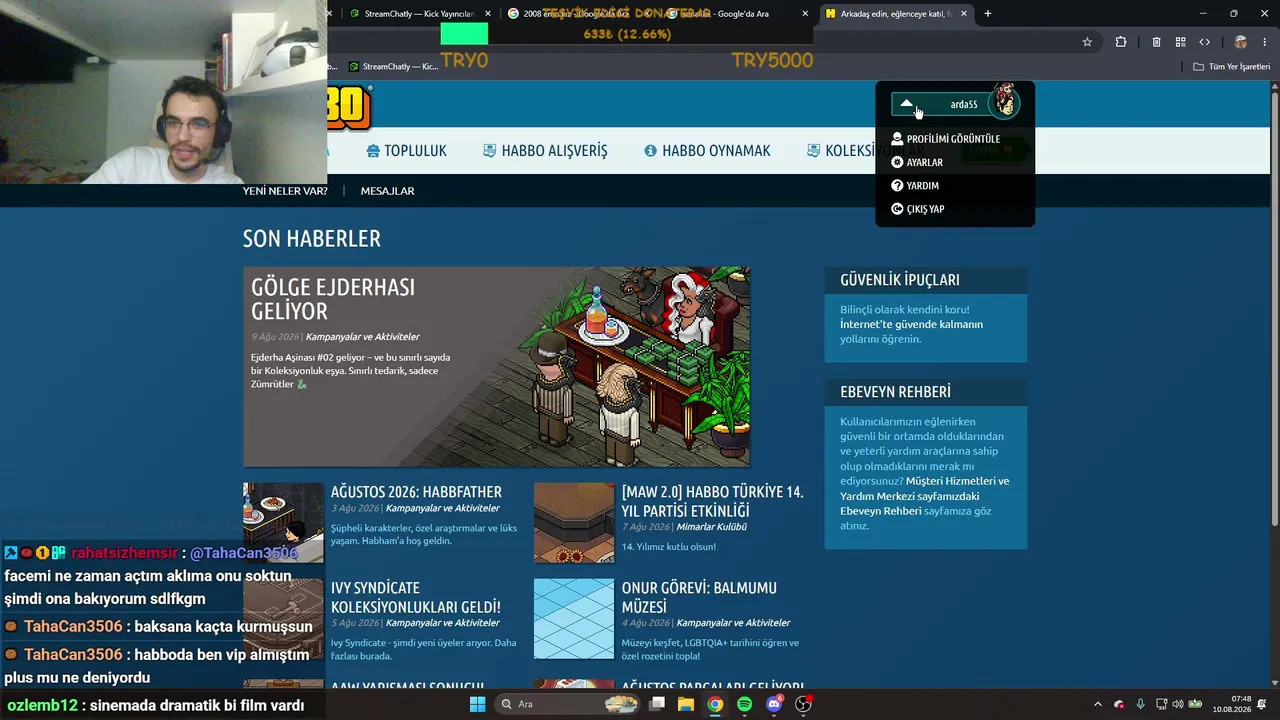This screenshot has height=720, width=1280.
Task: Switch to Chrome on the taskbar
Action: (715, 704)
